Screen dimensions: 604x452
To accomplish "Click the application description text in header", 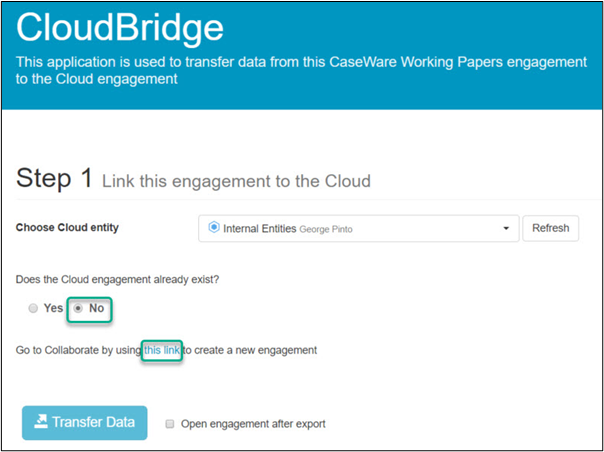I will click(300, 71).
